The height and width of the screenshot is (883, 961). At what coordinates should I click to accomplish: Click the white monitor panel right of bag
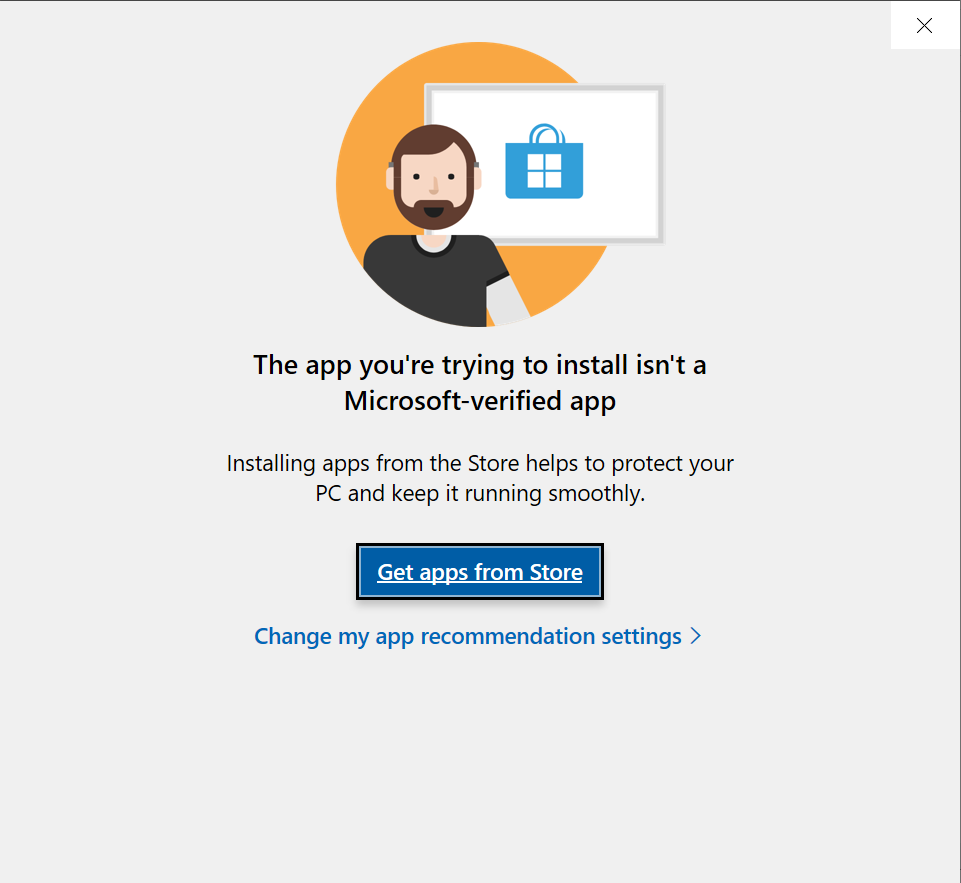click(619, 162)
